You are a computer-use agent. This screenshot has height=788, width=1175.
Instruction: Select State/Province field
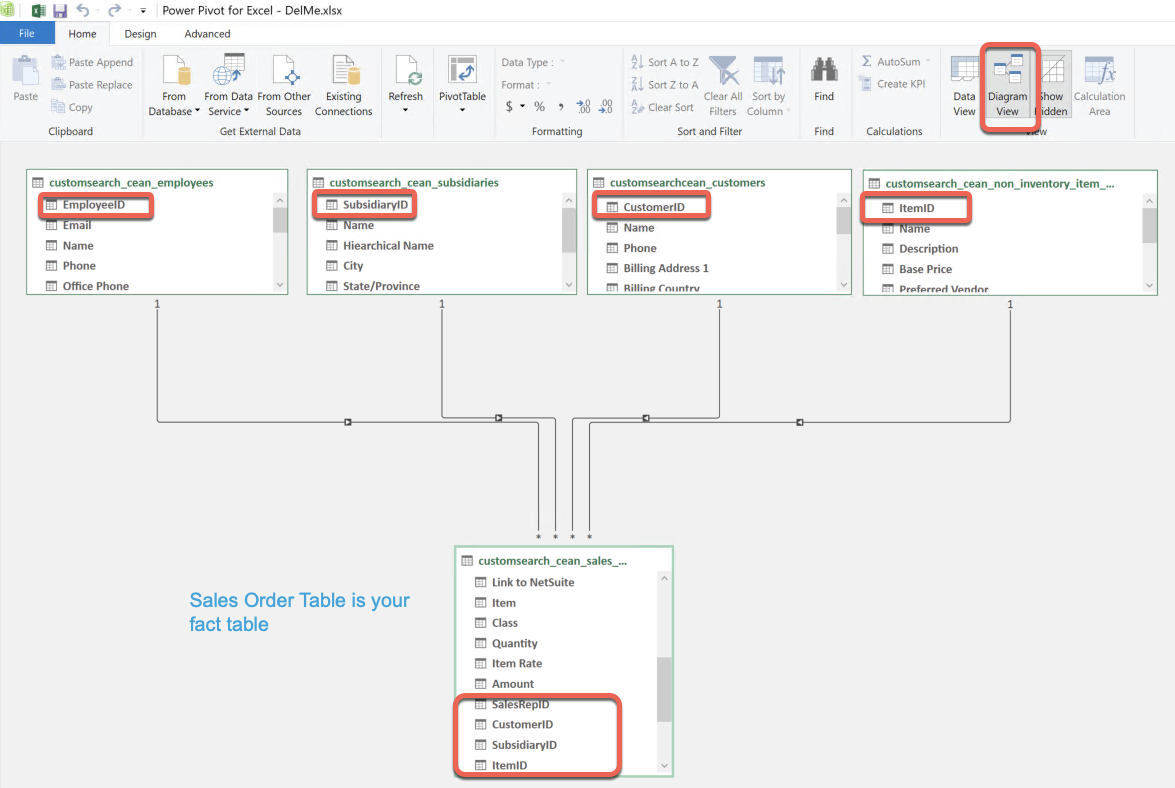(x=381, y=286)
